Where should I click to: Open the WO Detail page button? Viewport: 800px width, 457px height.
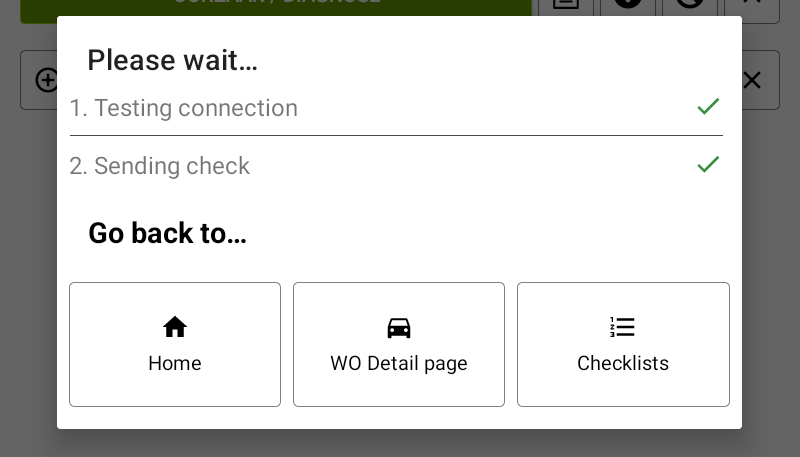pyautogui.click(x=398, y=344)
